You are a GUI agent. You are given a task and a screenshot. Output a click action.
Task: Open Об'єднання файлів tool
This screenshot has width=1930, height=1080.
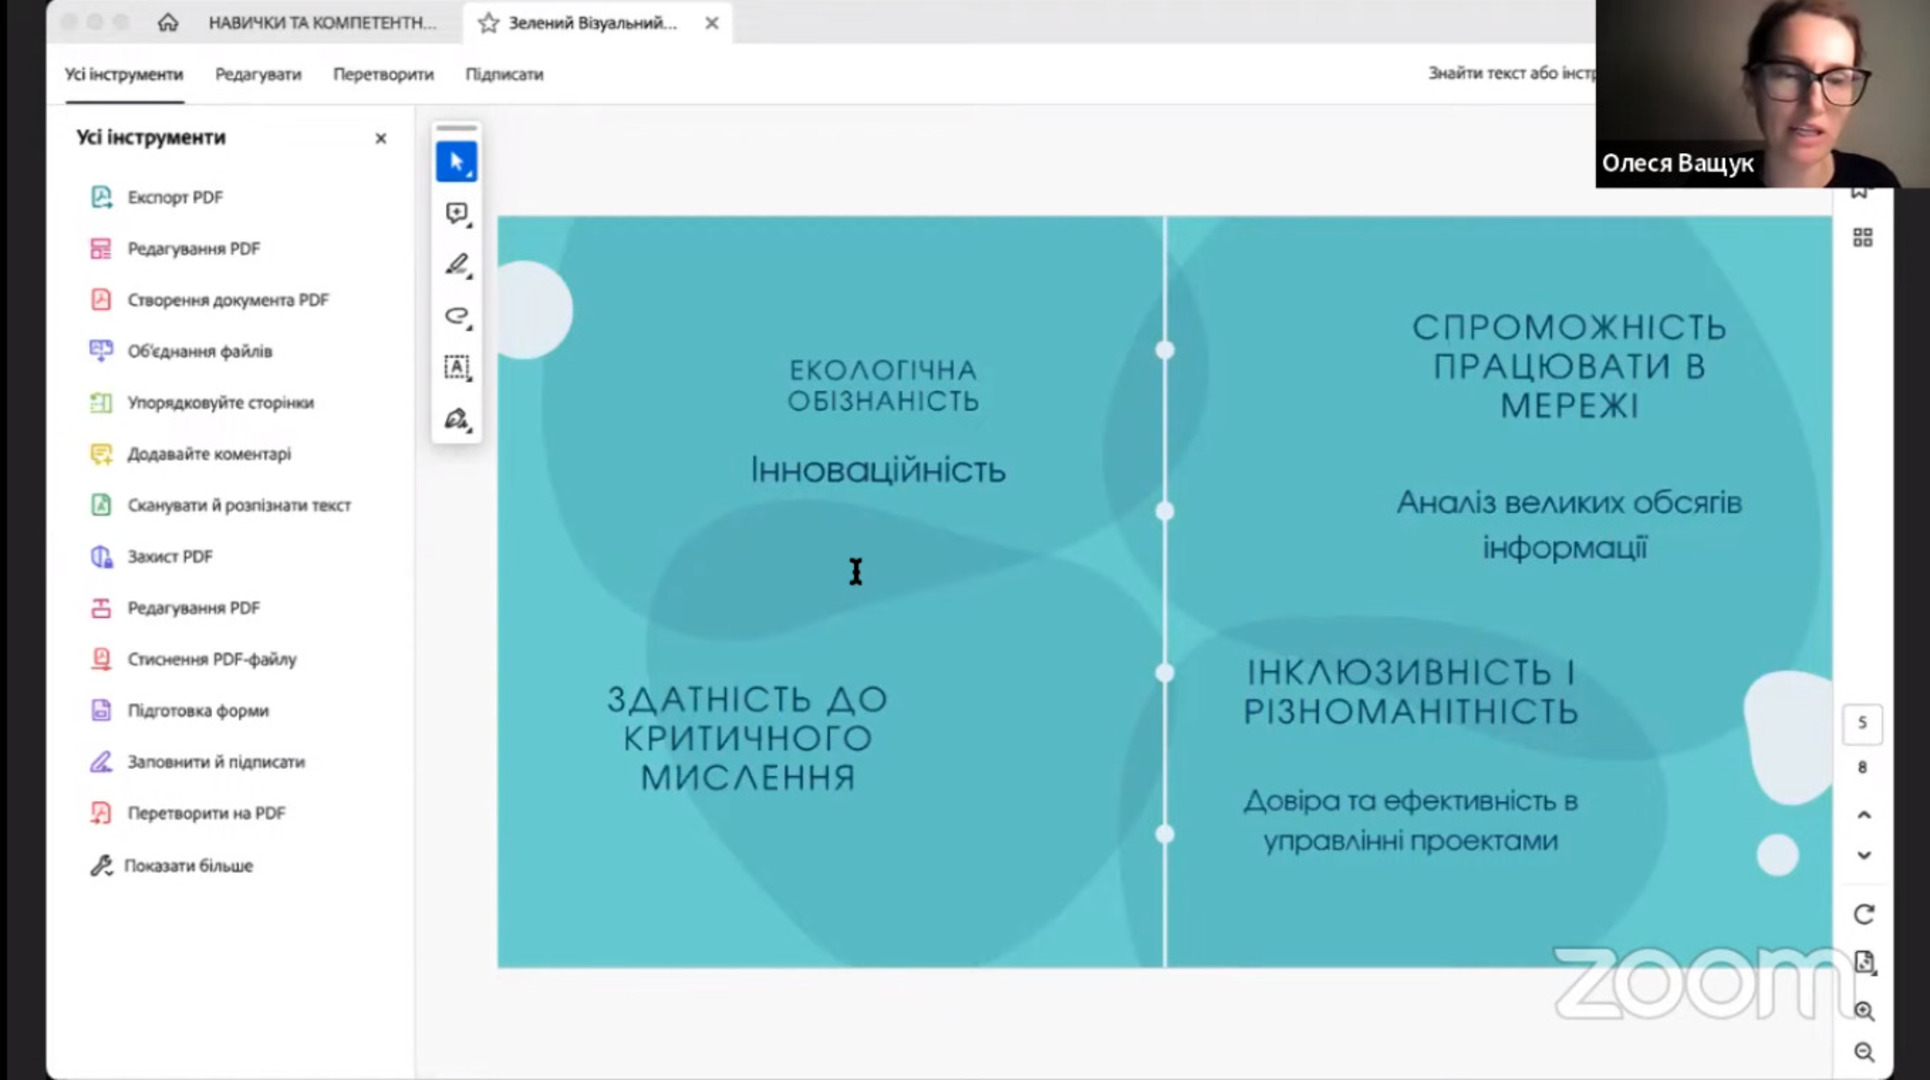point(199,351)
